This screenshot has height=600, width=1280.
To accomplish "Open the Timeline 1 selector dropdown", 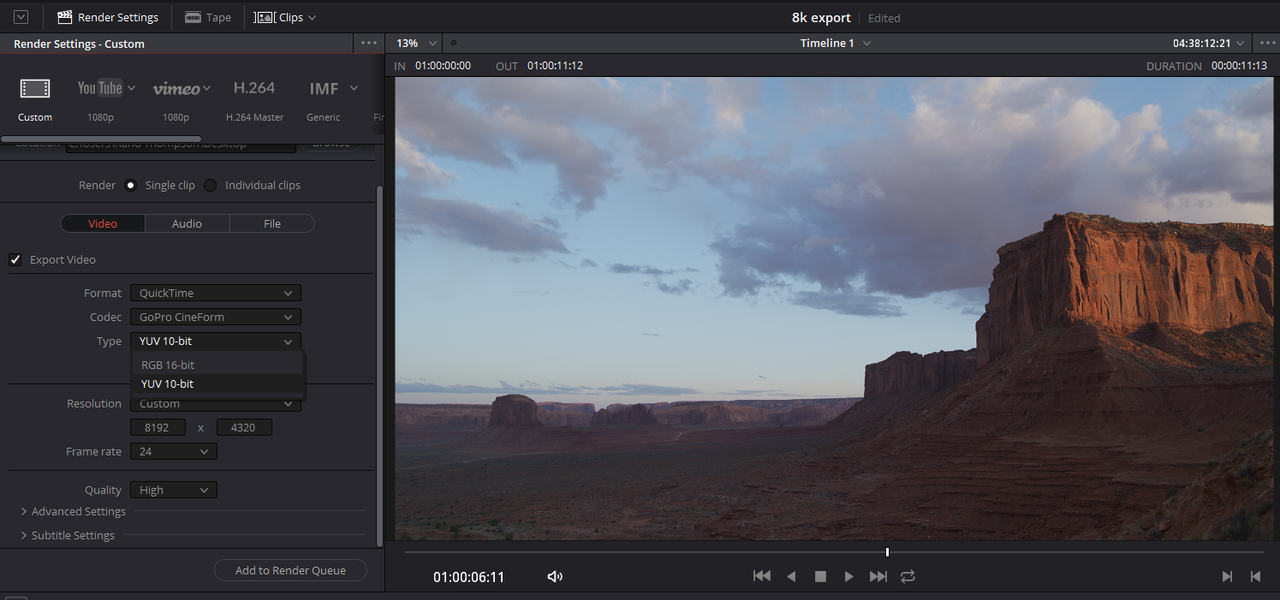I will click(835, 43).
